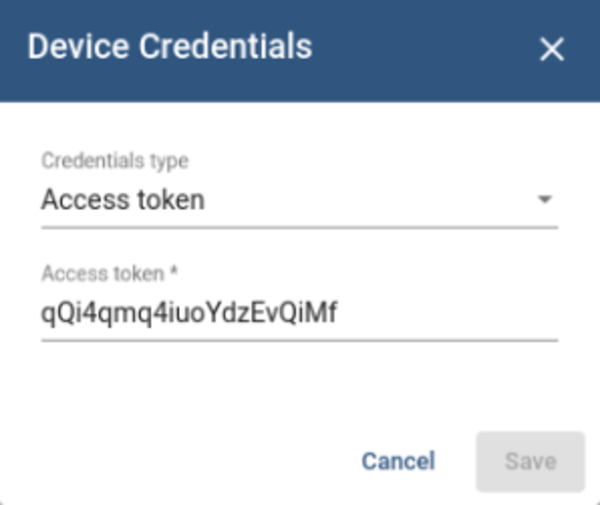Select the Credentials type combo box

pos(298,200)
